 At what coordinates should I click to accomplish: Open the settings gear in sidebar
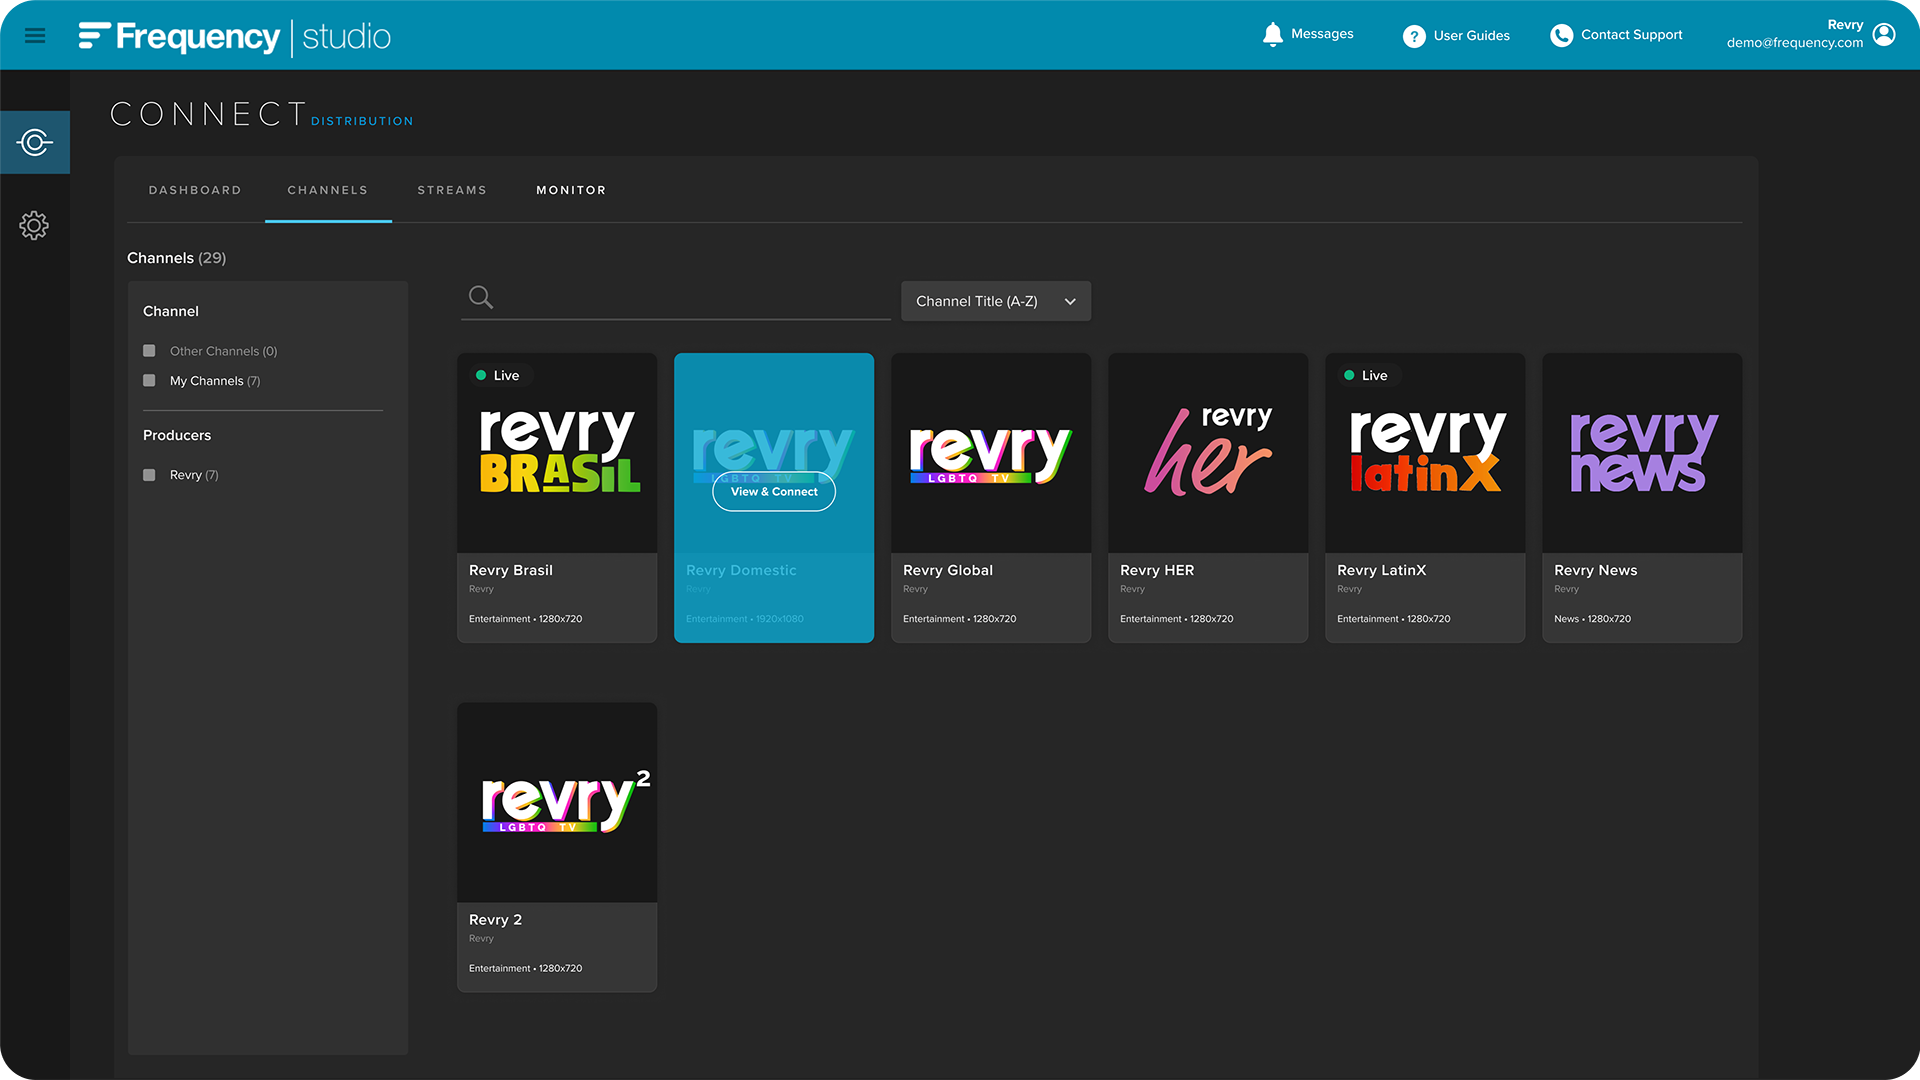pos(34,225)
